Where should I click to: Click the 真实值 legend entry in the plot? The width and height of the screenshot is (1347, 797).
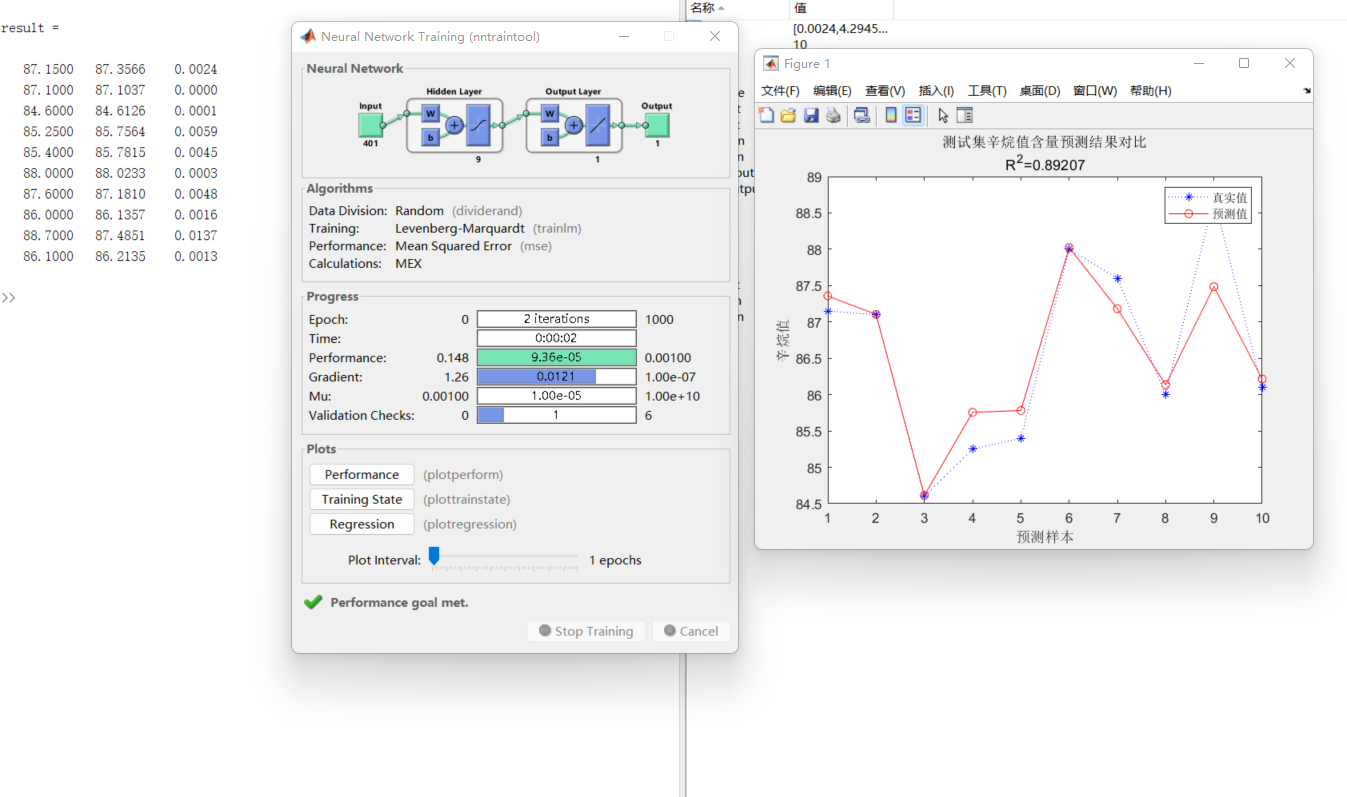click(x=1208, y=197)
